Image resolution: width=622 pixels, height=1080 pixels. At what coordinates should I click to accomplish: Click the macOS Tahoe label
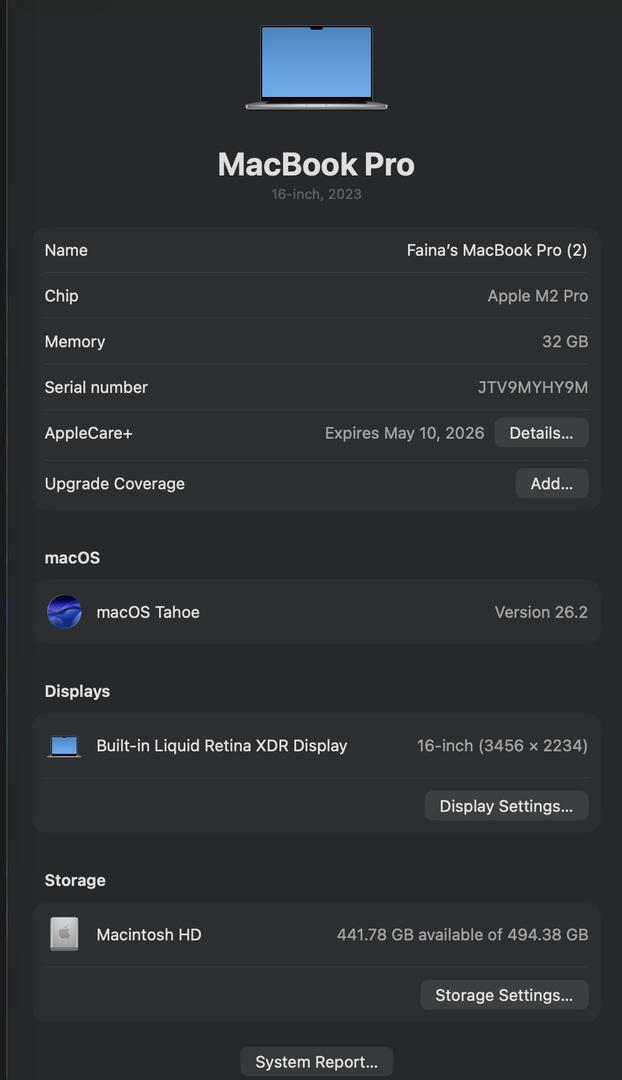point(148,612)
